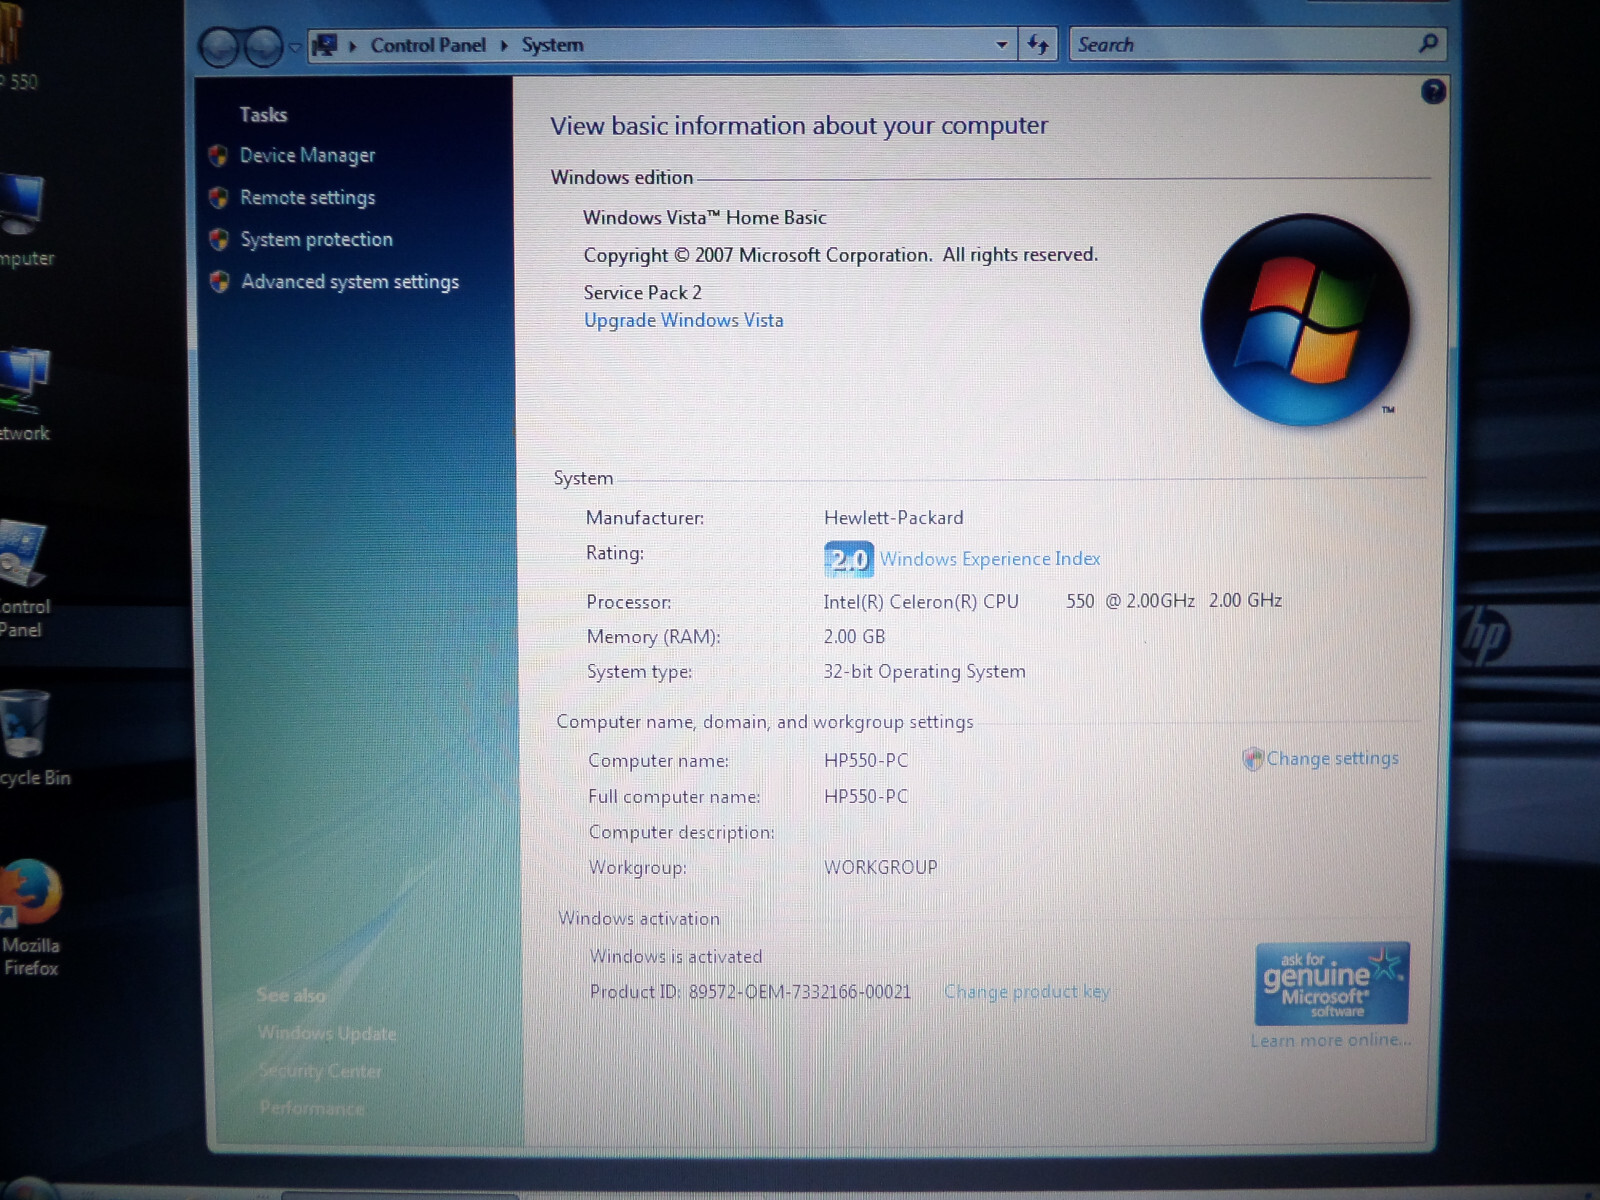Click the Upgrade Windows Vista link
This screenshot has width=1600, height=1200.
[684, 321]
